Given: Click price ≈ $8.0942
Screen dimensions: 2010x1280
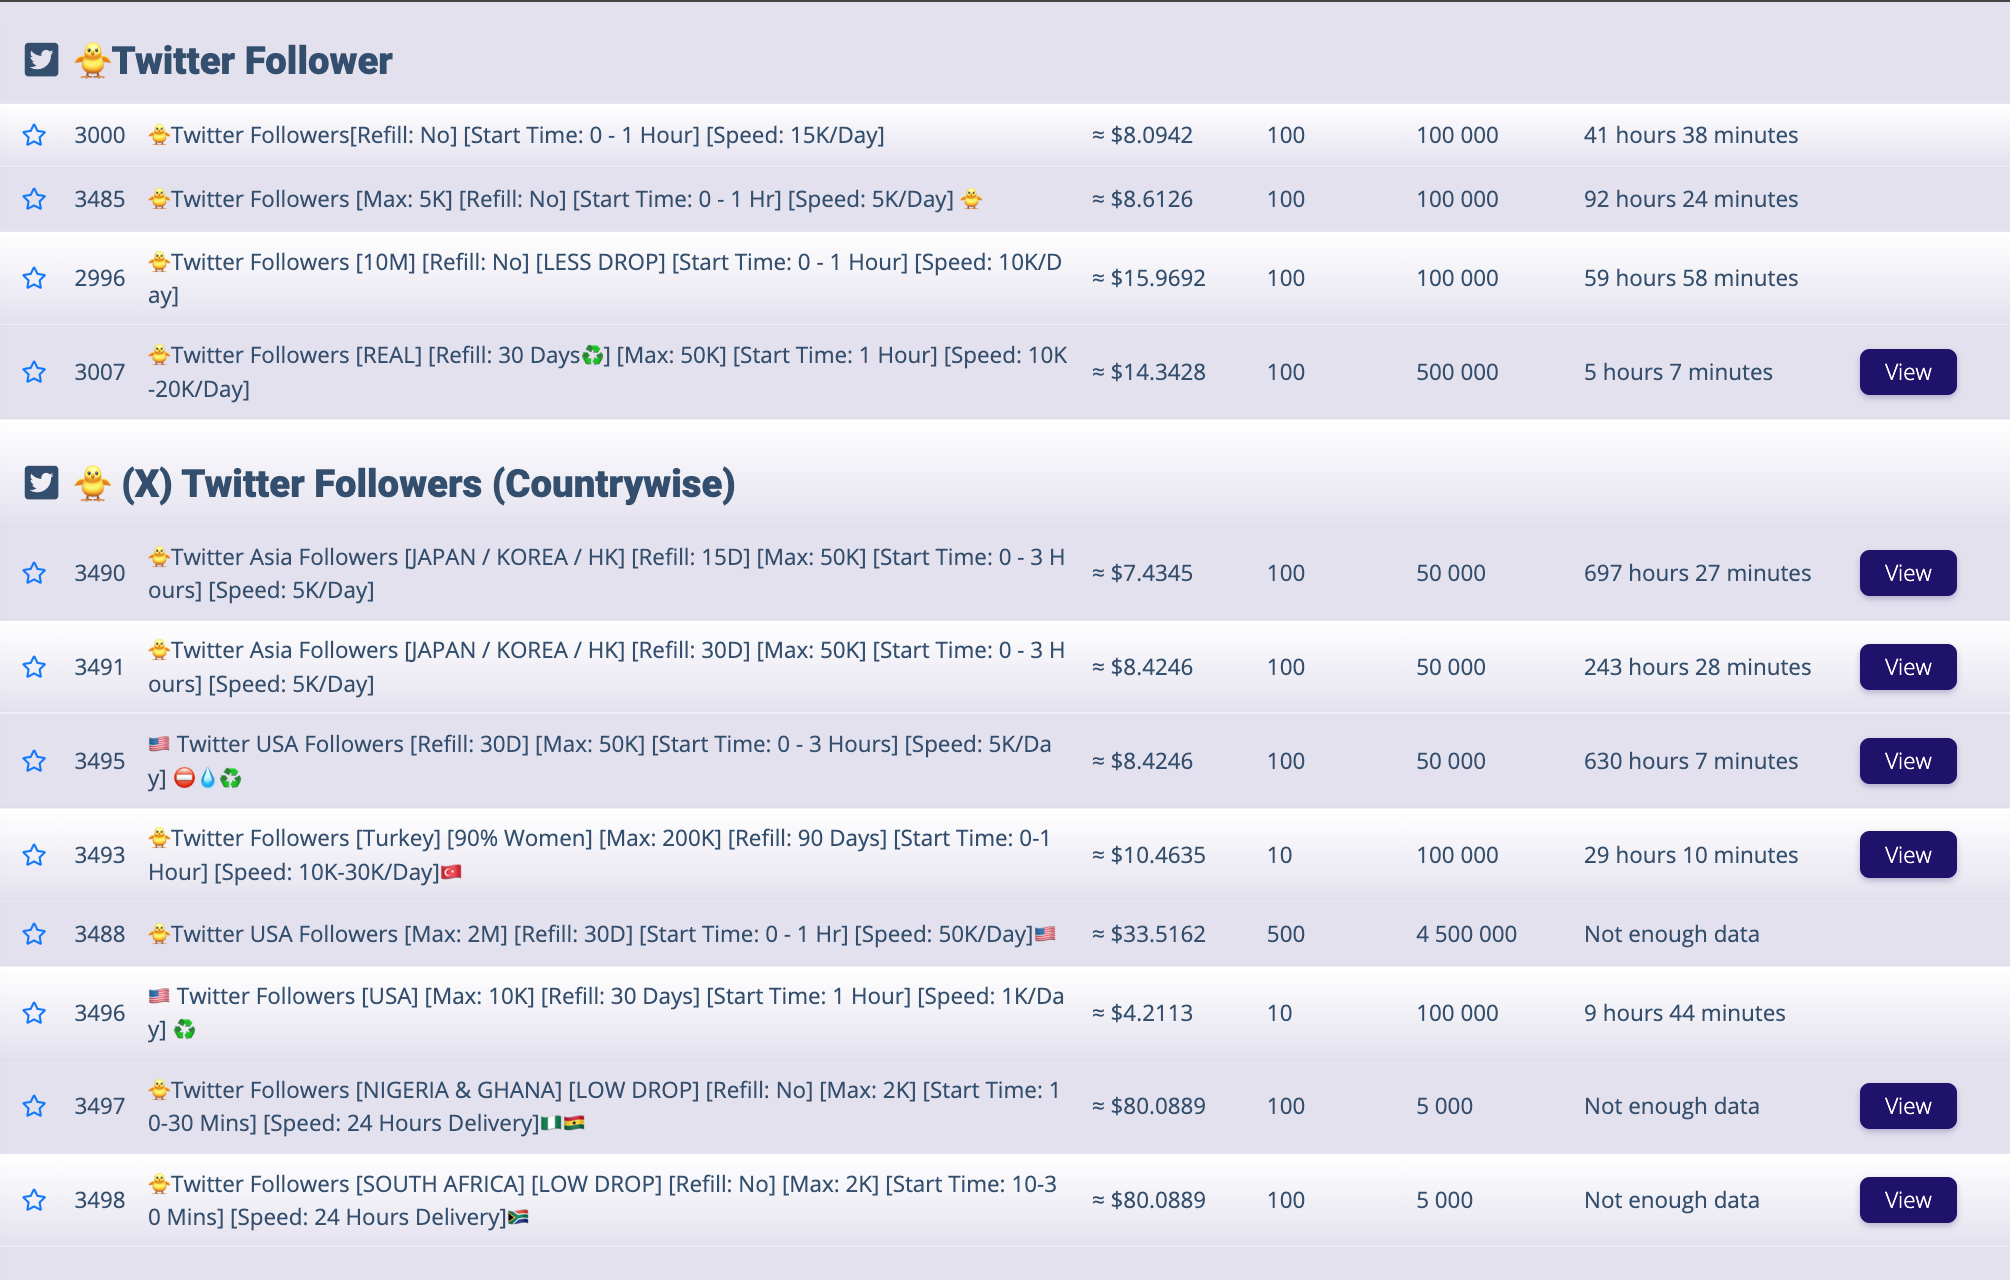Looking at the screenshot, I should pyautogui.click(x=1142, y=135).
